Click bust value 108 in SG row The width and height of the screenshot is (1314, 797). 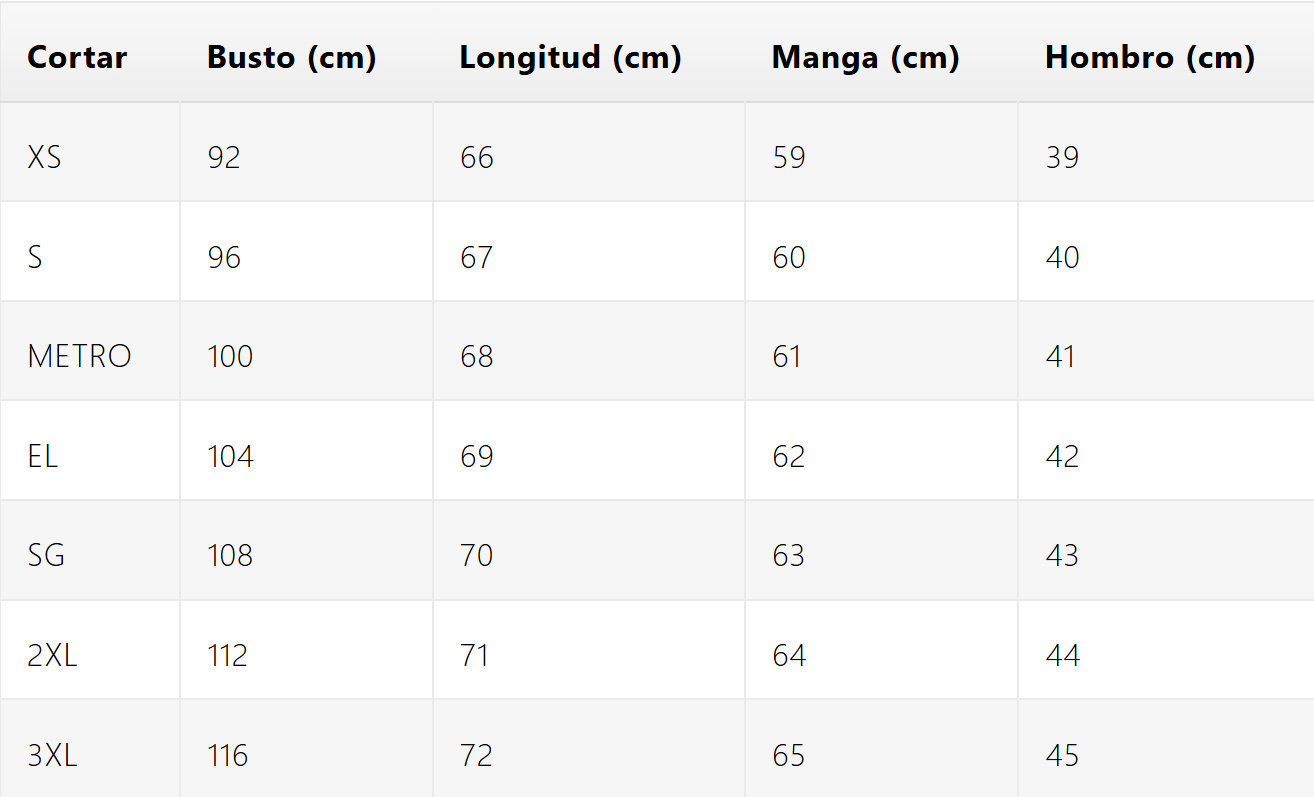(230, 556)
